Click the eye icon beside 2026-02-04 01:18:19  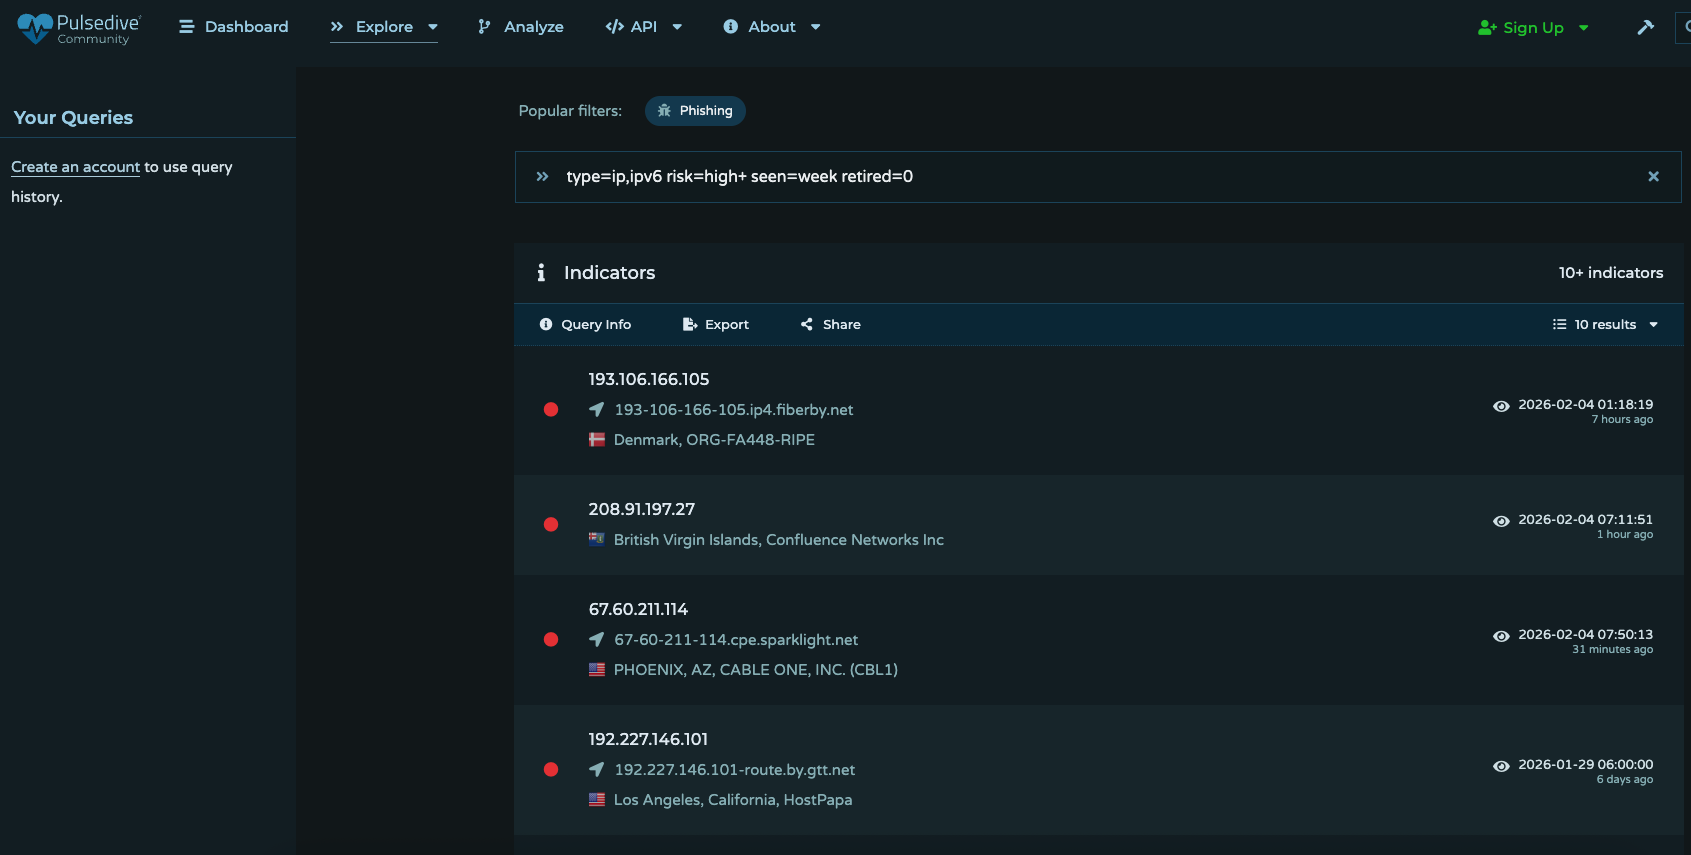tap(1501, 406)
